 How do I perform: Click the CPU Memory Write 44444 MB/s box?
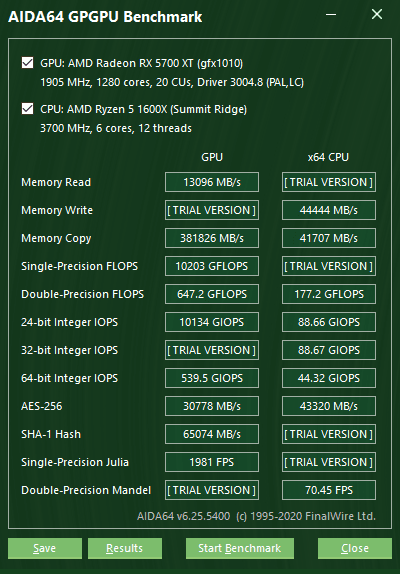click(329, 210)
